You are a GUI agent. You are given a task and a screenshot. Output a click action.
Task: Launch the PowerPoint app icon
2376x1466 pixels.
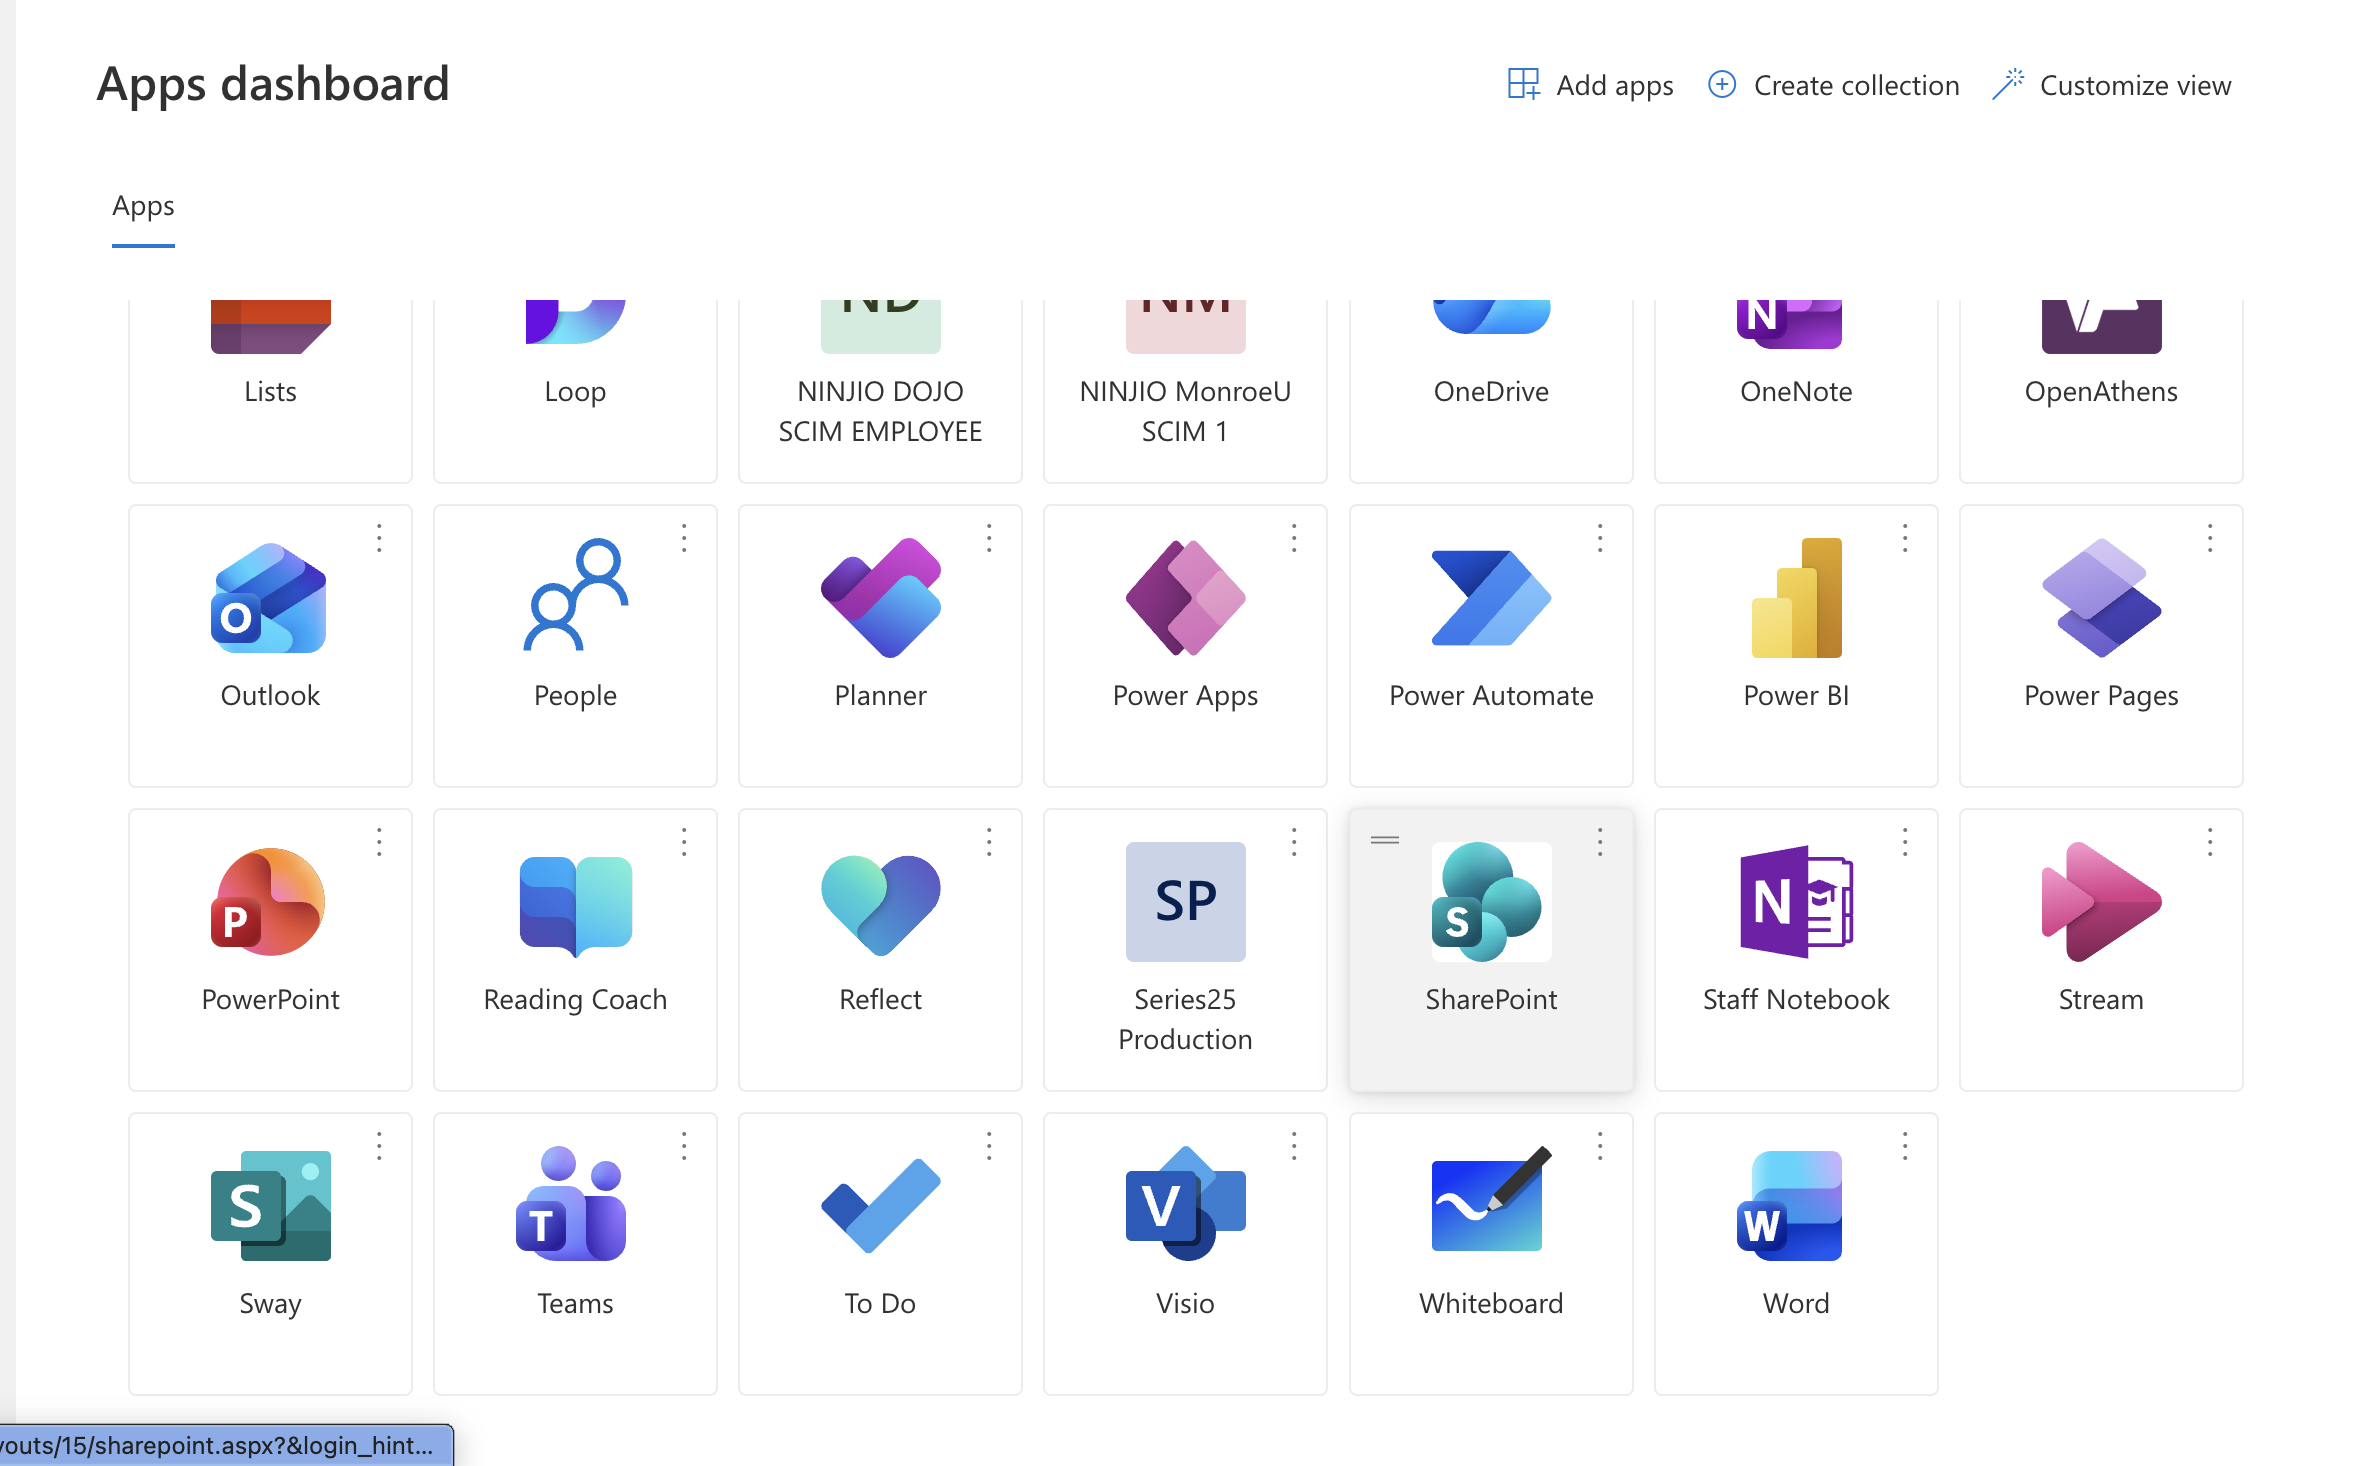click(x=269, y=902)
